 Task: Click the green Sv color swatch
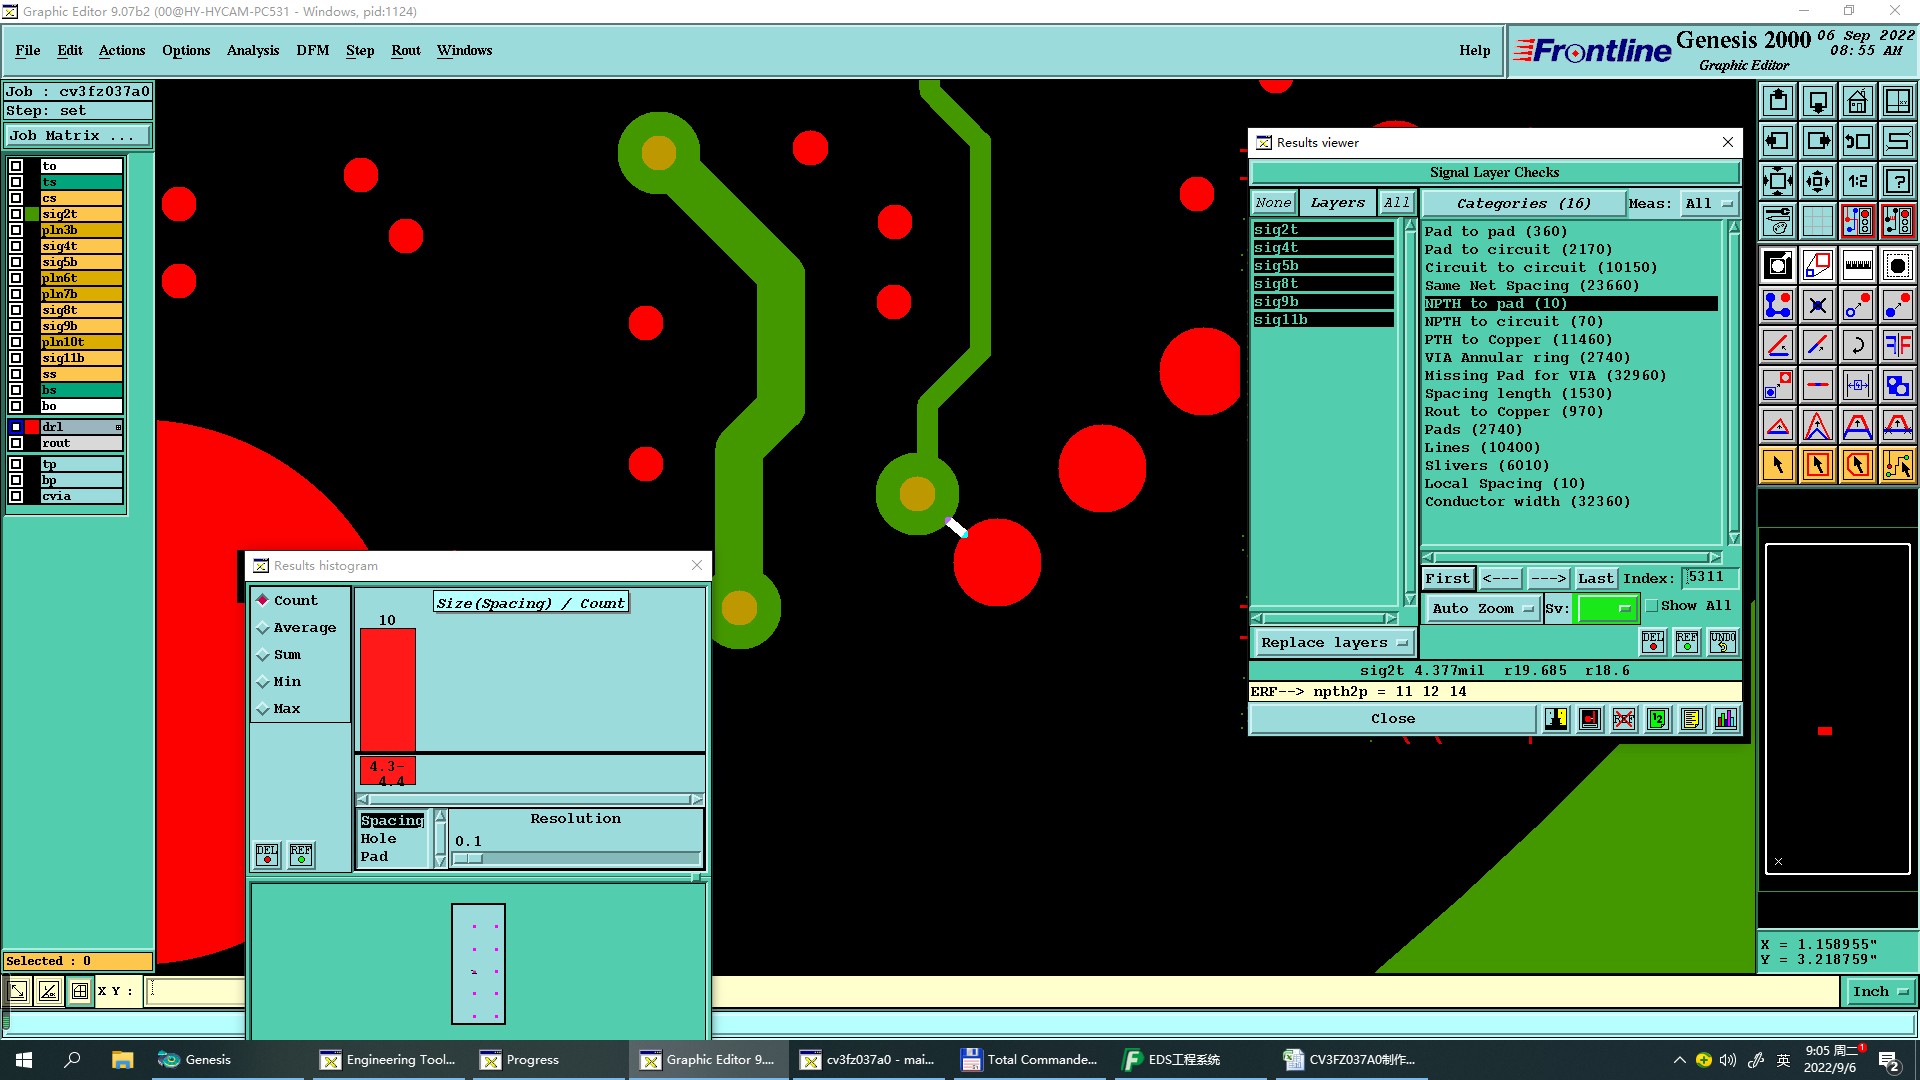(1605, 608)
